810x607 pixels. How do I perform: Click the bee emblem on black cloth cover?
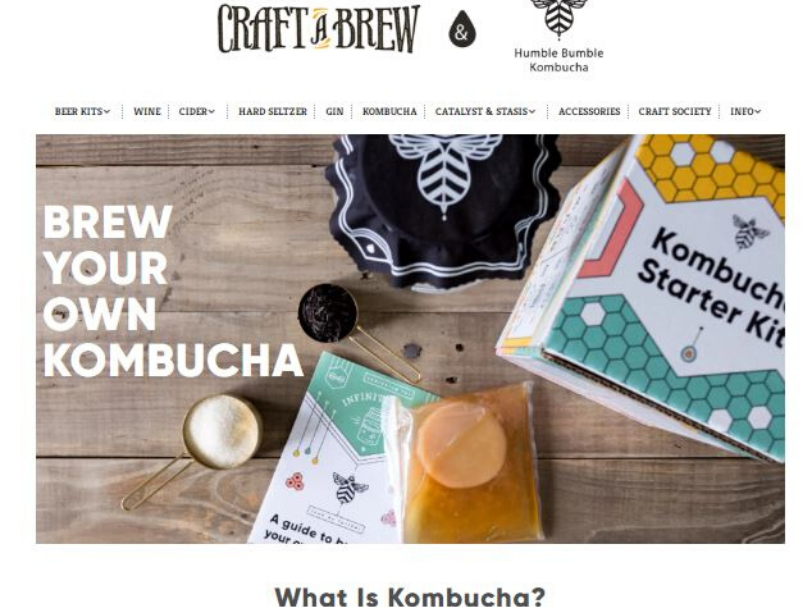(443, 173)
